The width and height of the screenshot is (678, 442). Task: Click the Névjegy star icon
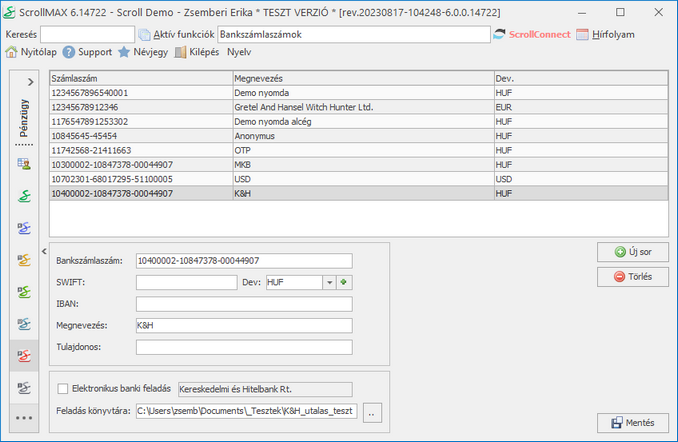coord(124,52)
